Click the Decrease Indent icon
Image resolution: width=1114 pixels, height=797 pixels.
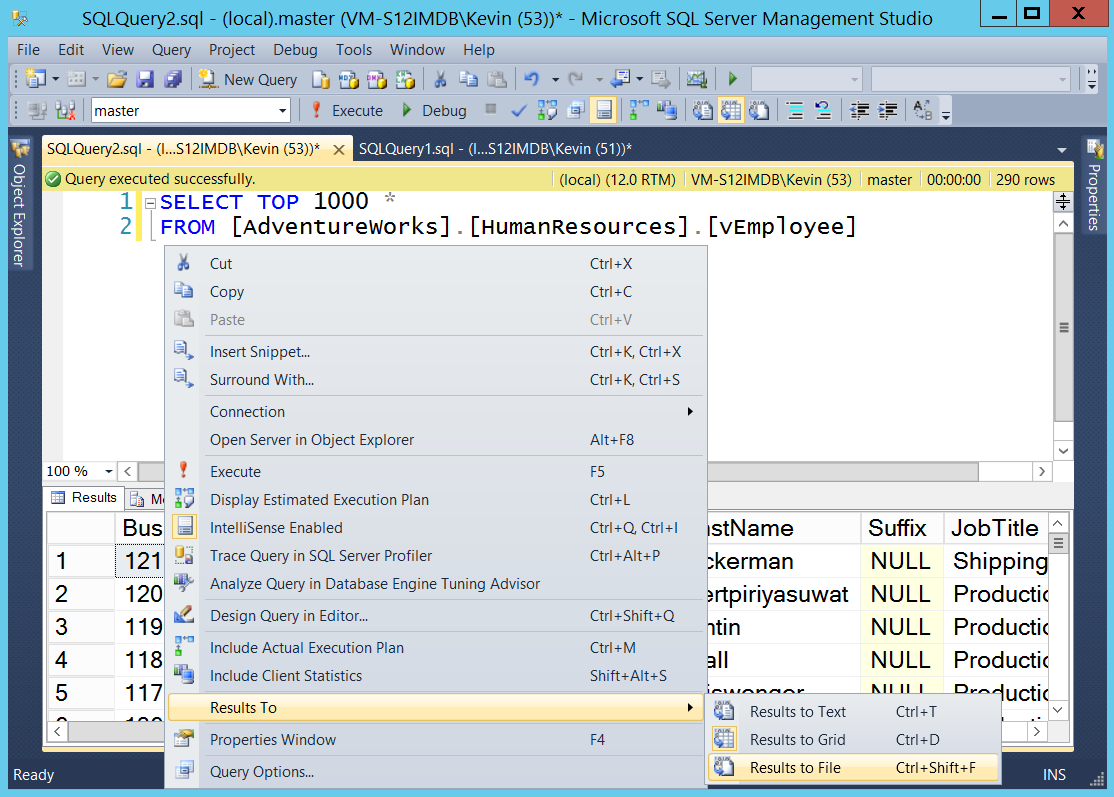point(860,111)
